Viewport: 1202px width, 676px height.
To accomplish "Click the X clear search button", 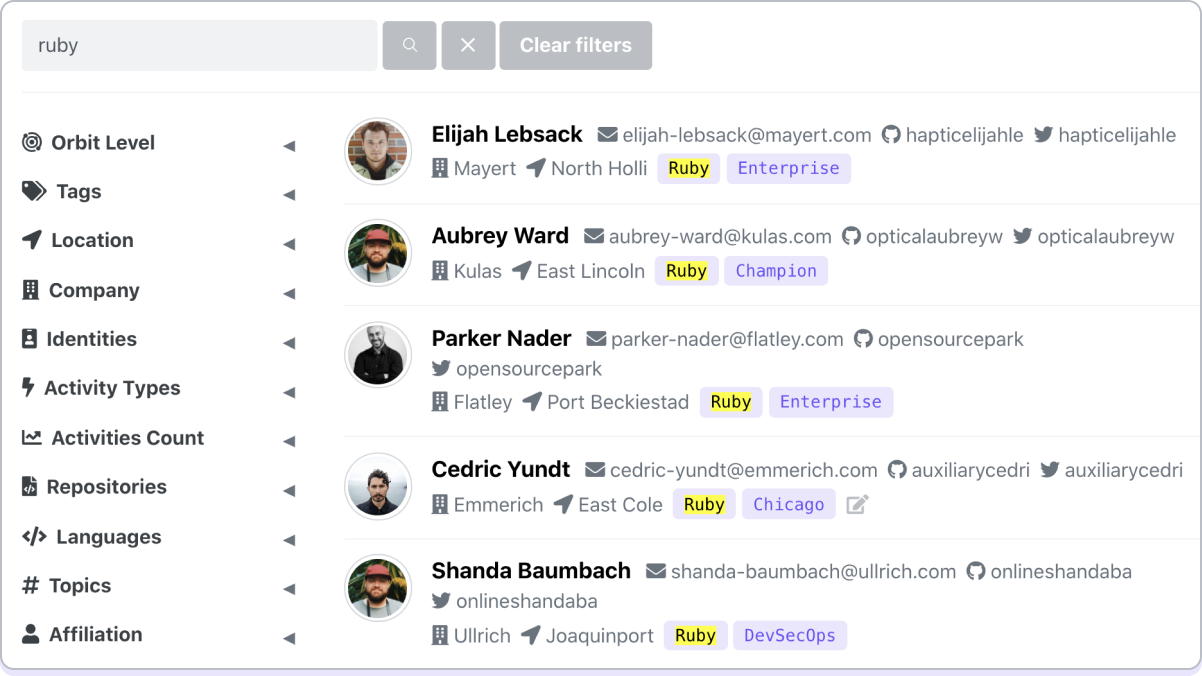I will click(468, 46).
